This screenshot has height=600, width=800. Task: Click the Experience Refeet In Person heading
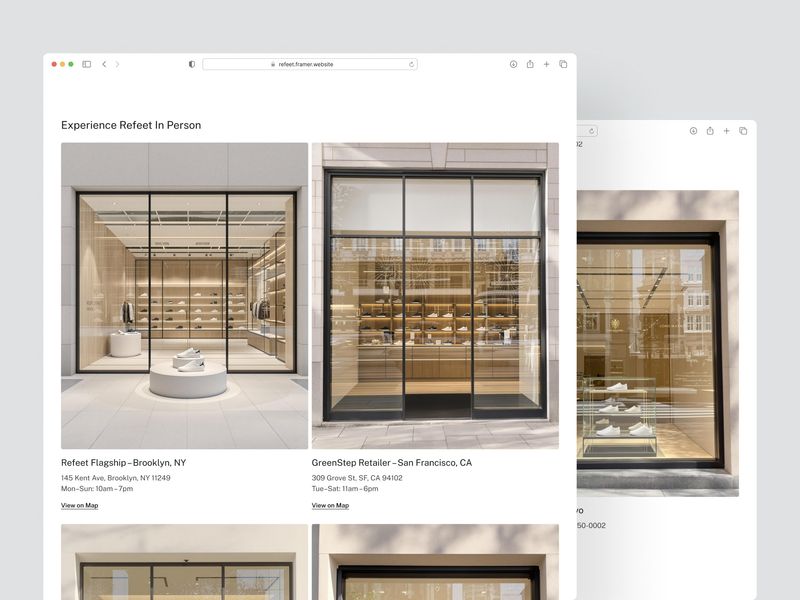point(130,125)
